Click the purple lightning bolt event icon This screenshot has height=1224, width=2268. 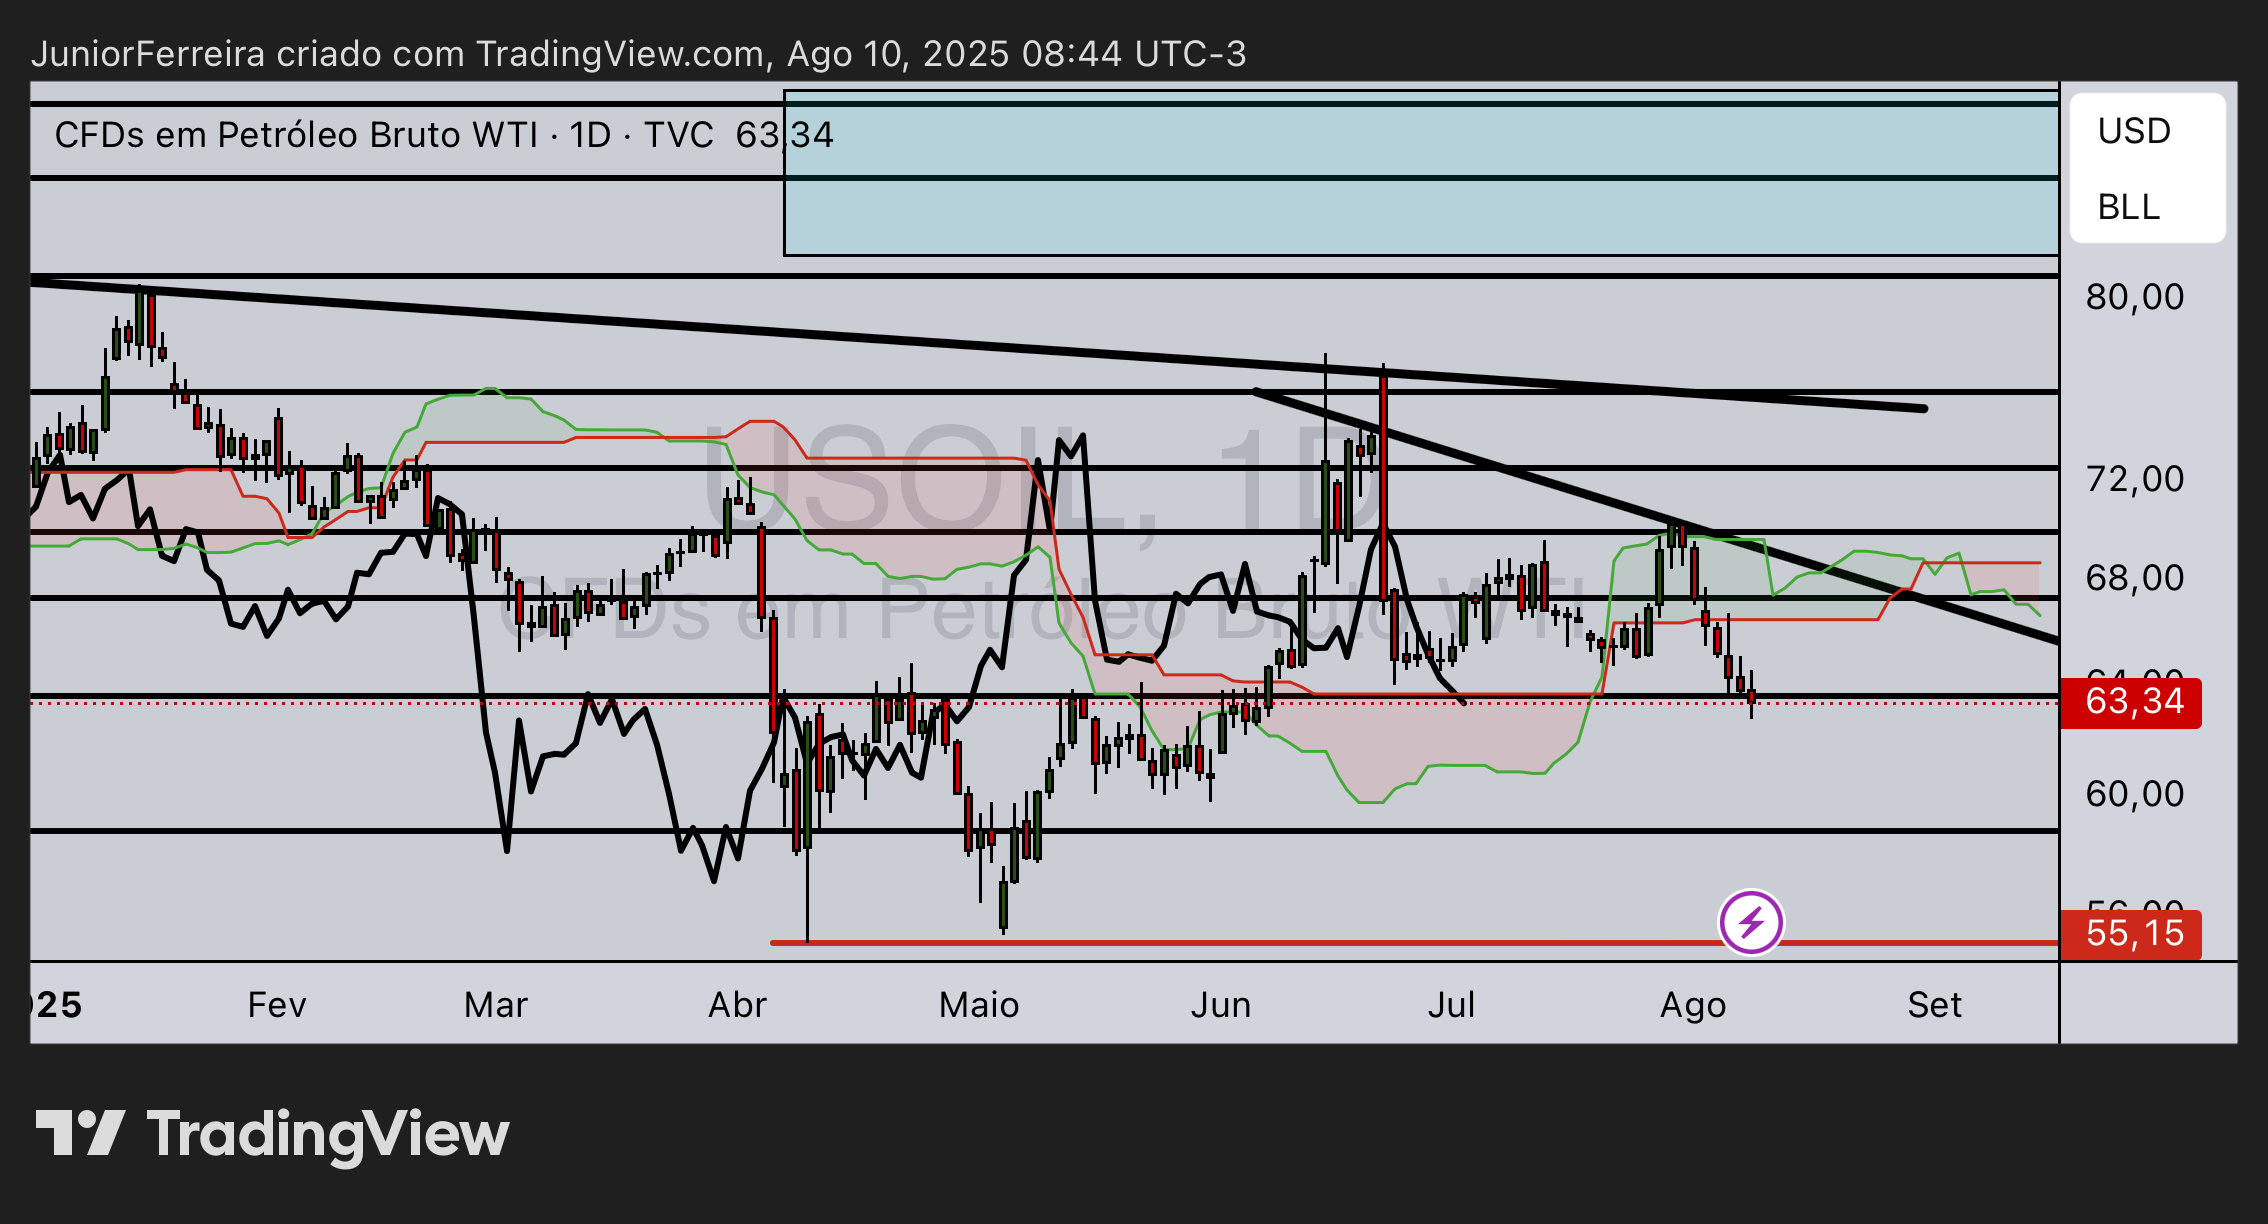coord(1751,922)
